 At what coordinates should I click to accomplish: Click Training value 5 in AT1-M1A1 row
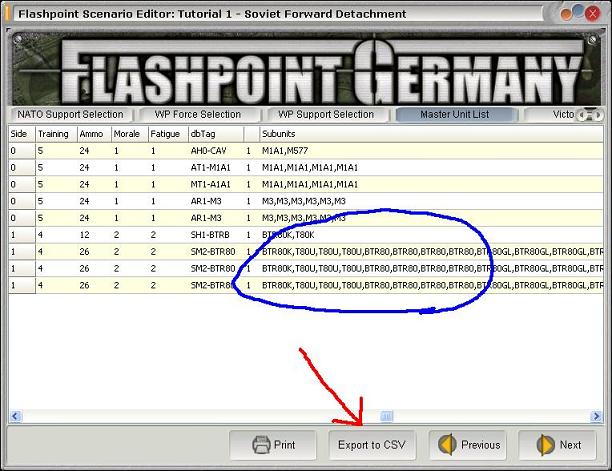click(56, 167)
